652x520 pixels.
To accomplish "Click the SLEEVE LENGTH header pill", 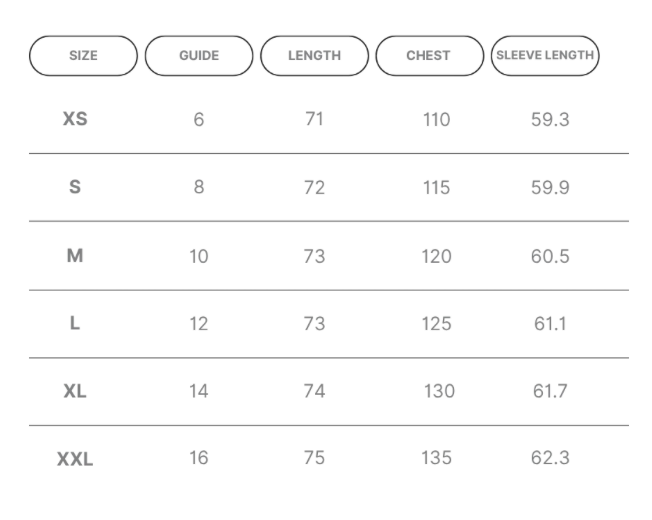I will click(545, 56).
